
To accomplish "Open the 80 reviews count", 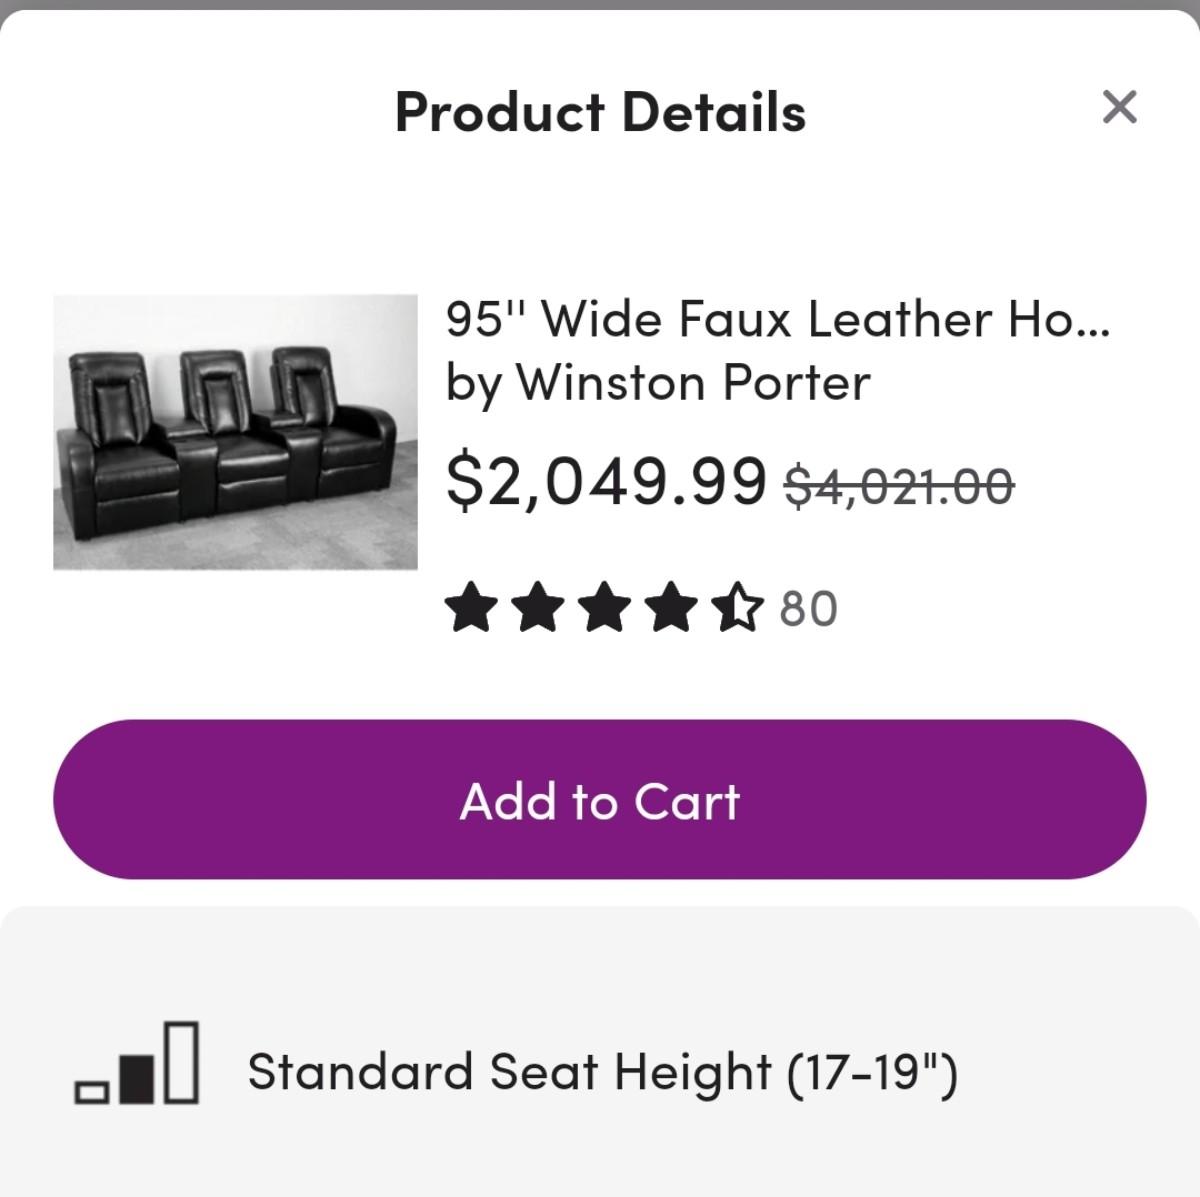I will [x=808, y=609].
